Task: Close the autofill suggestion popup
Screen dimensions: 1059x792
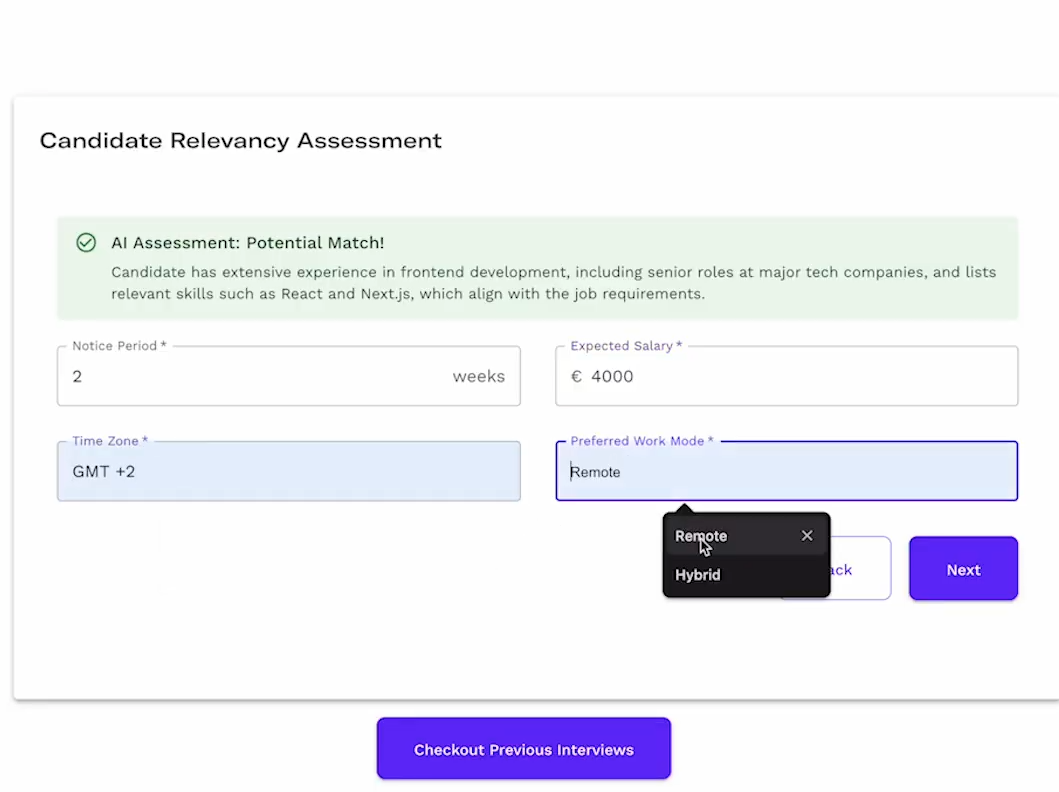Action: click(x=807, y=536)
